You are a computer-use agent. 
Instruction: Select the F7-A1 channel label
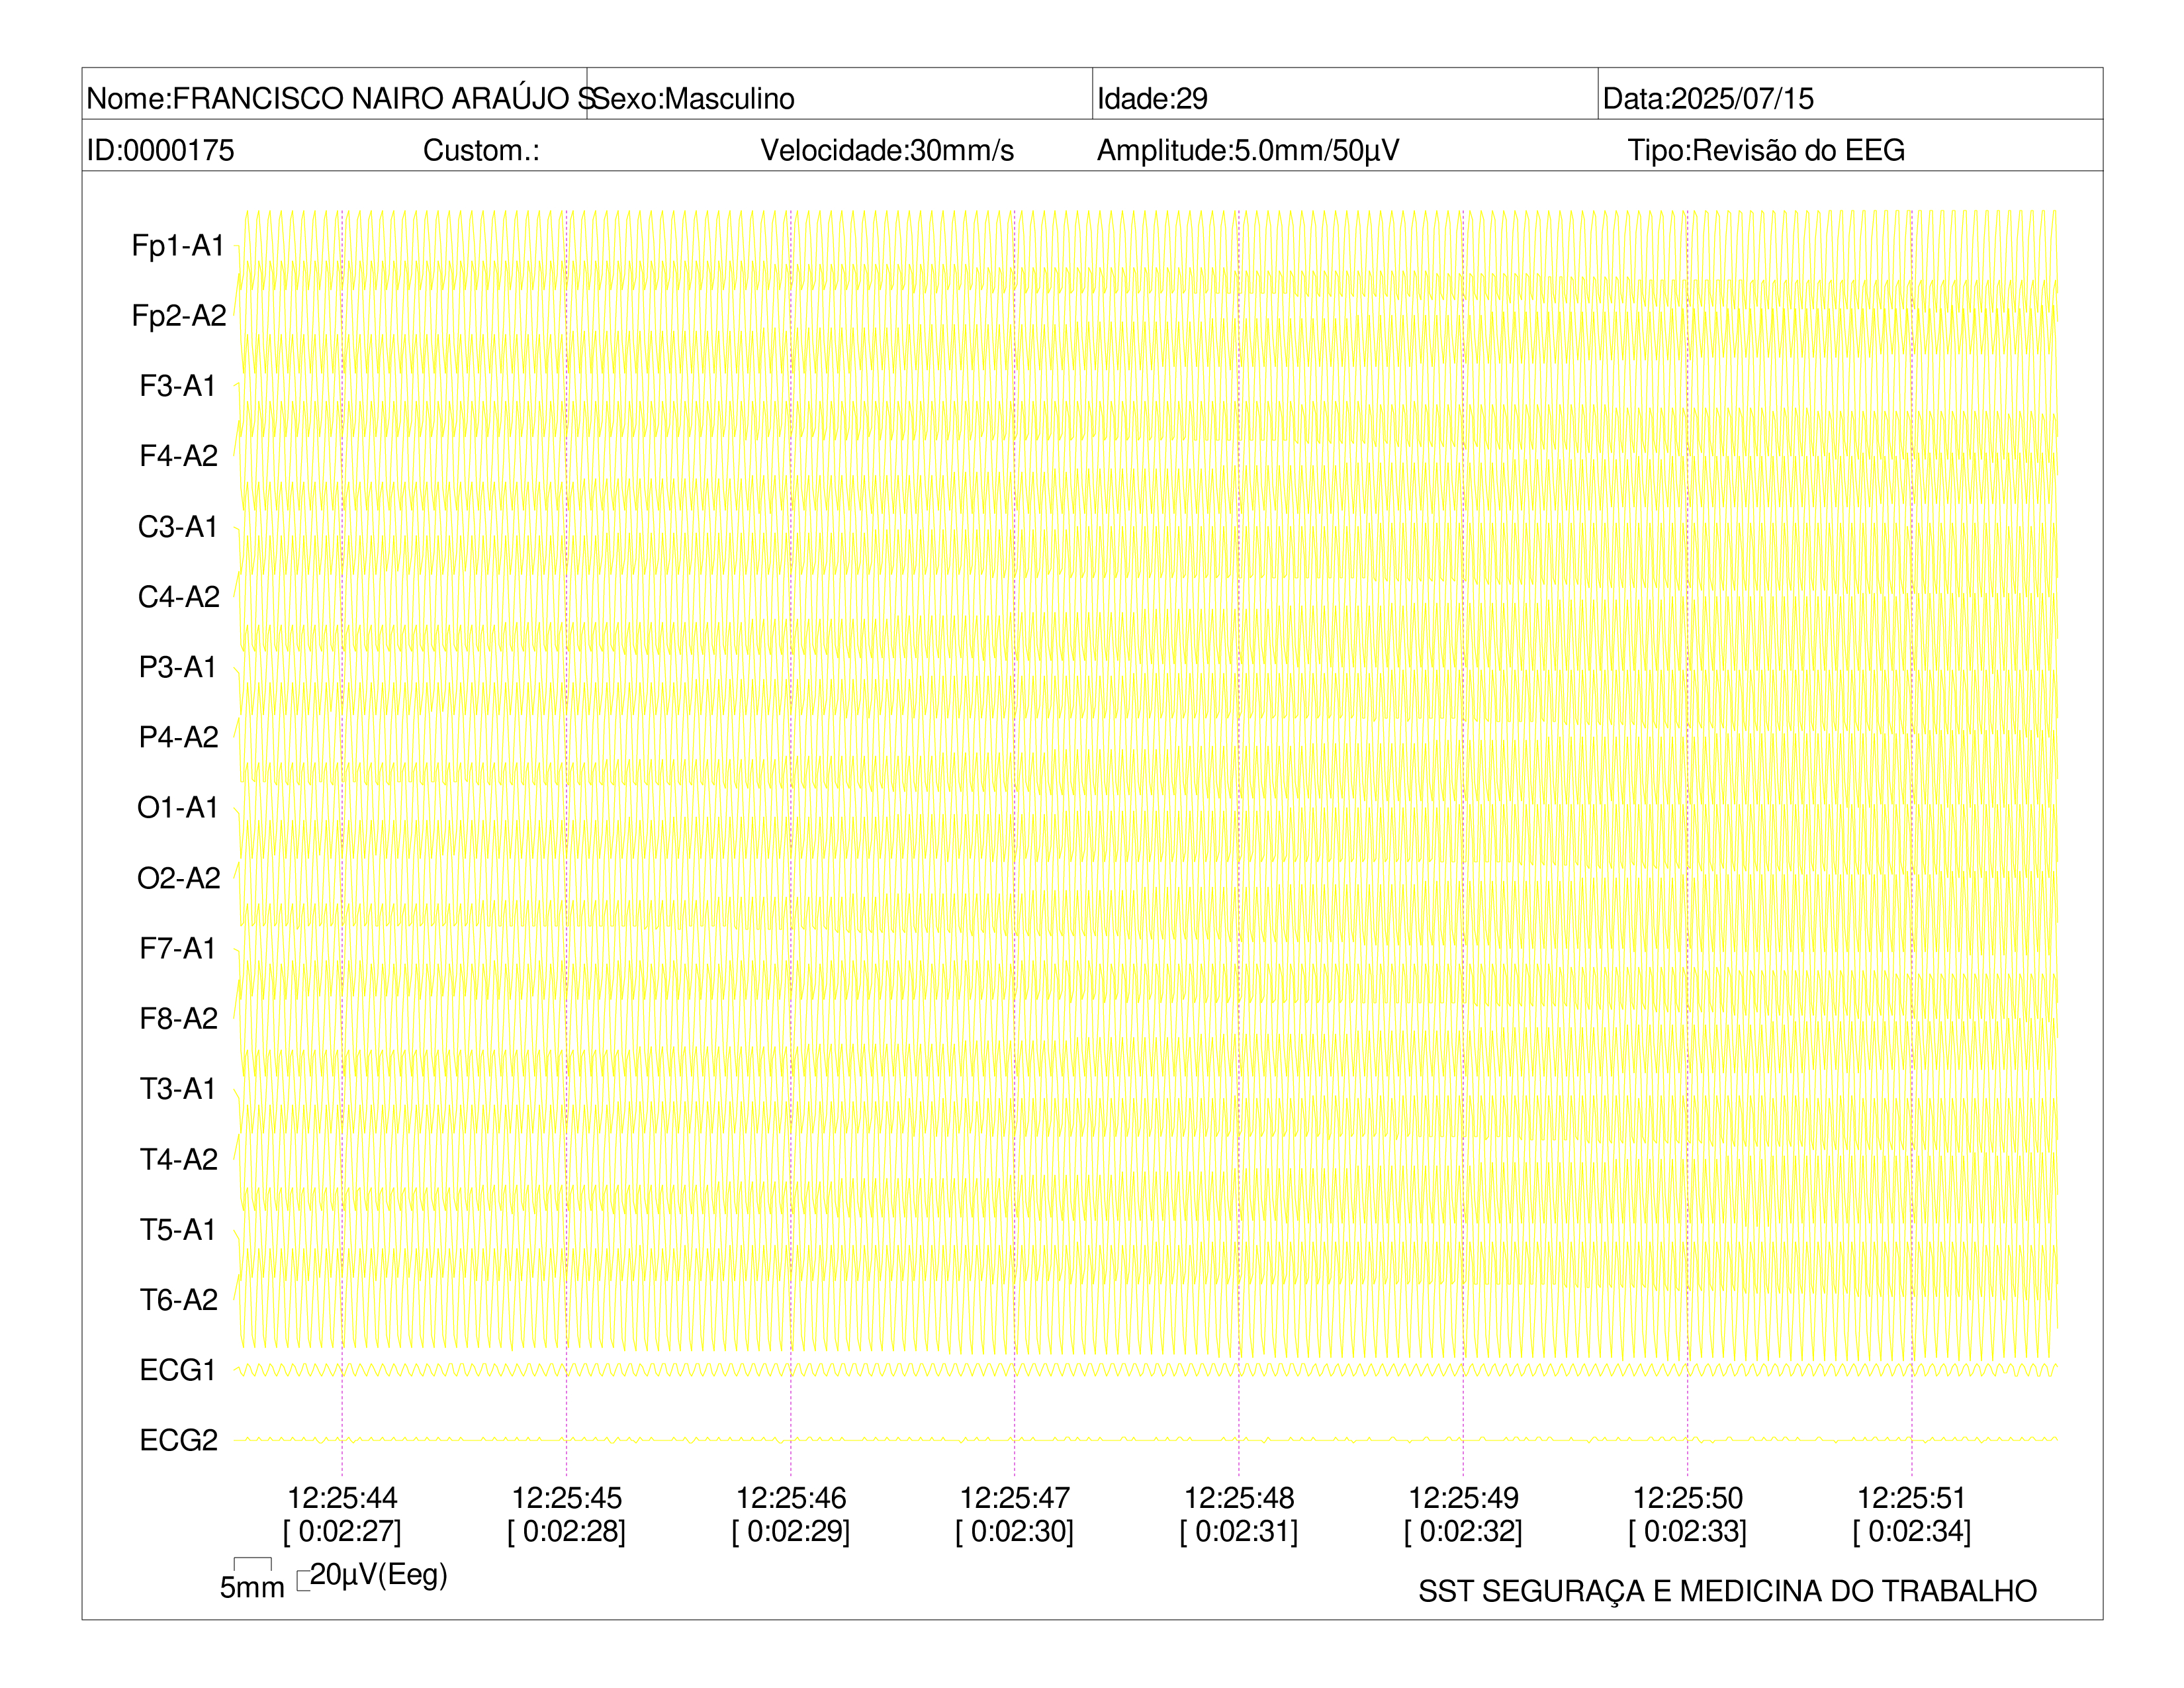pos(178,948)
